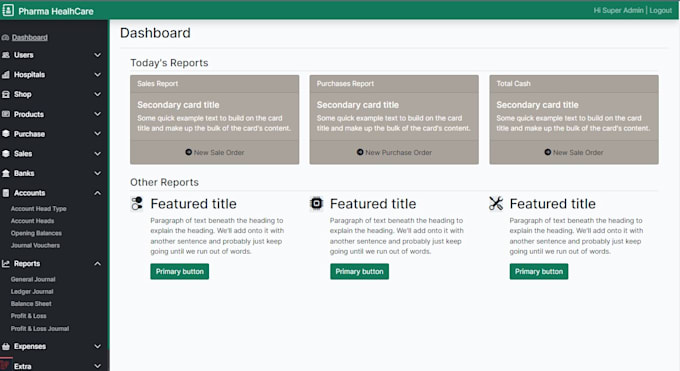The image size is (680, 371).
Task: Open Profit & Loss report
Action: pyautogui.click(x=29, y=316)
